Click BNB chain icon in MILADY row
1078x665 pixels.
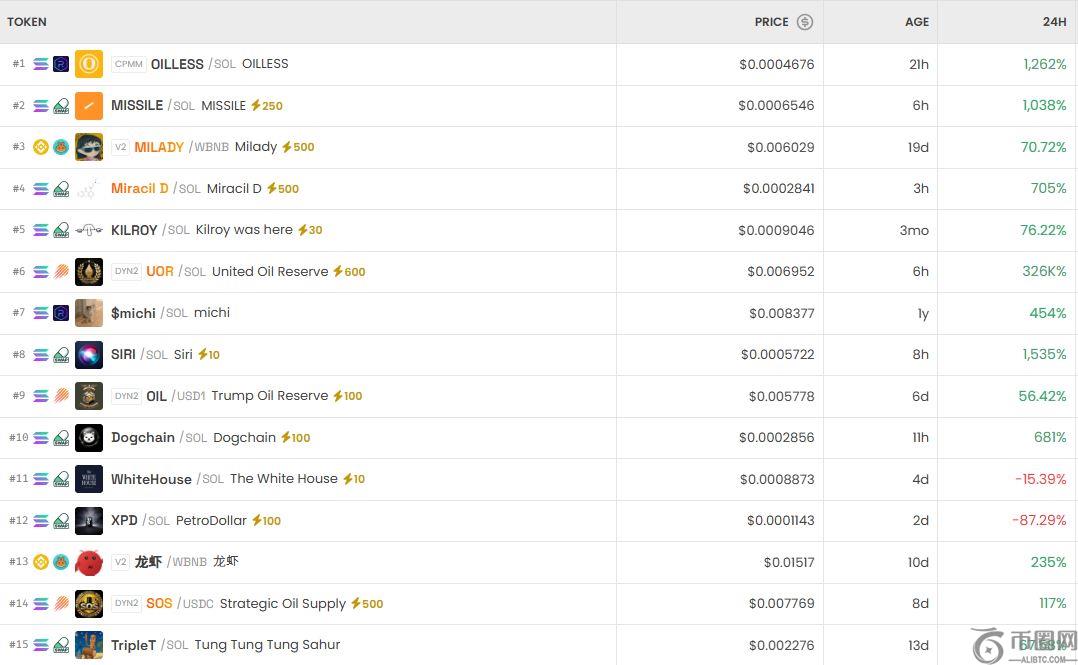[41, 147]
